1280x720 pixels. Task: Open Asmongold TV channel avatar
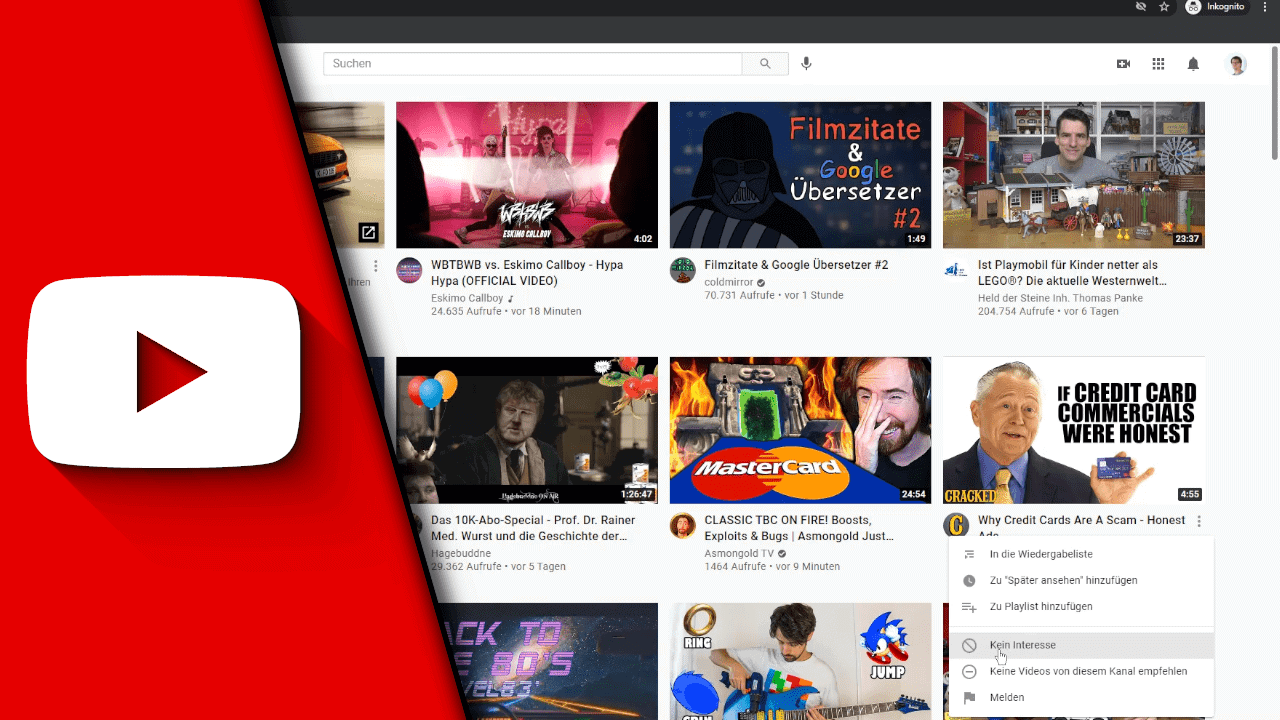click(x=682, y=525)
